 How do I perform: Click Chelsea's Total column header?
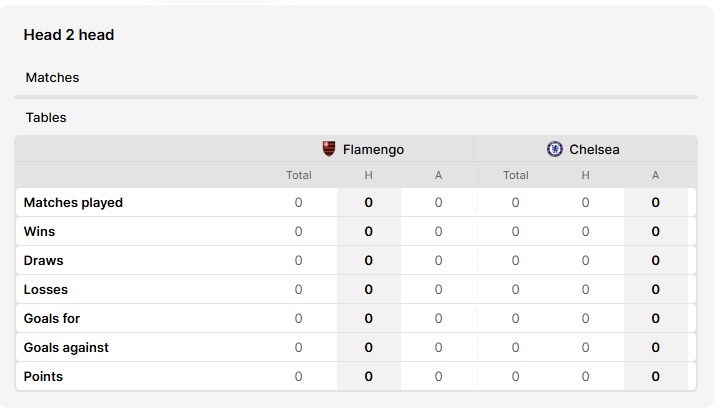coord(516,175)
